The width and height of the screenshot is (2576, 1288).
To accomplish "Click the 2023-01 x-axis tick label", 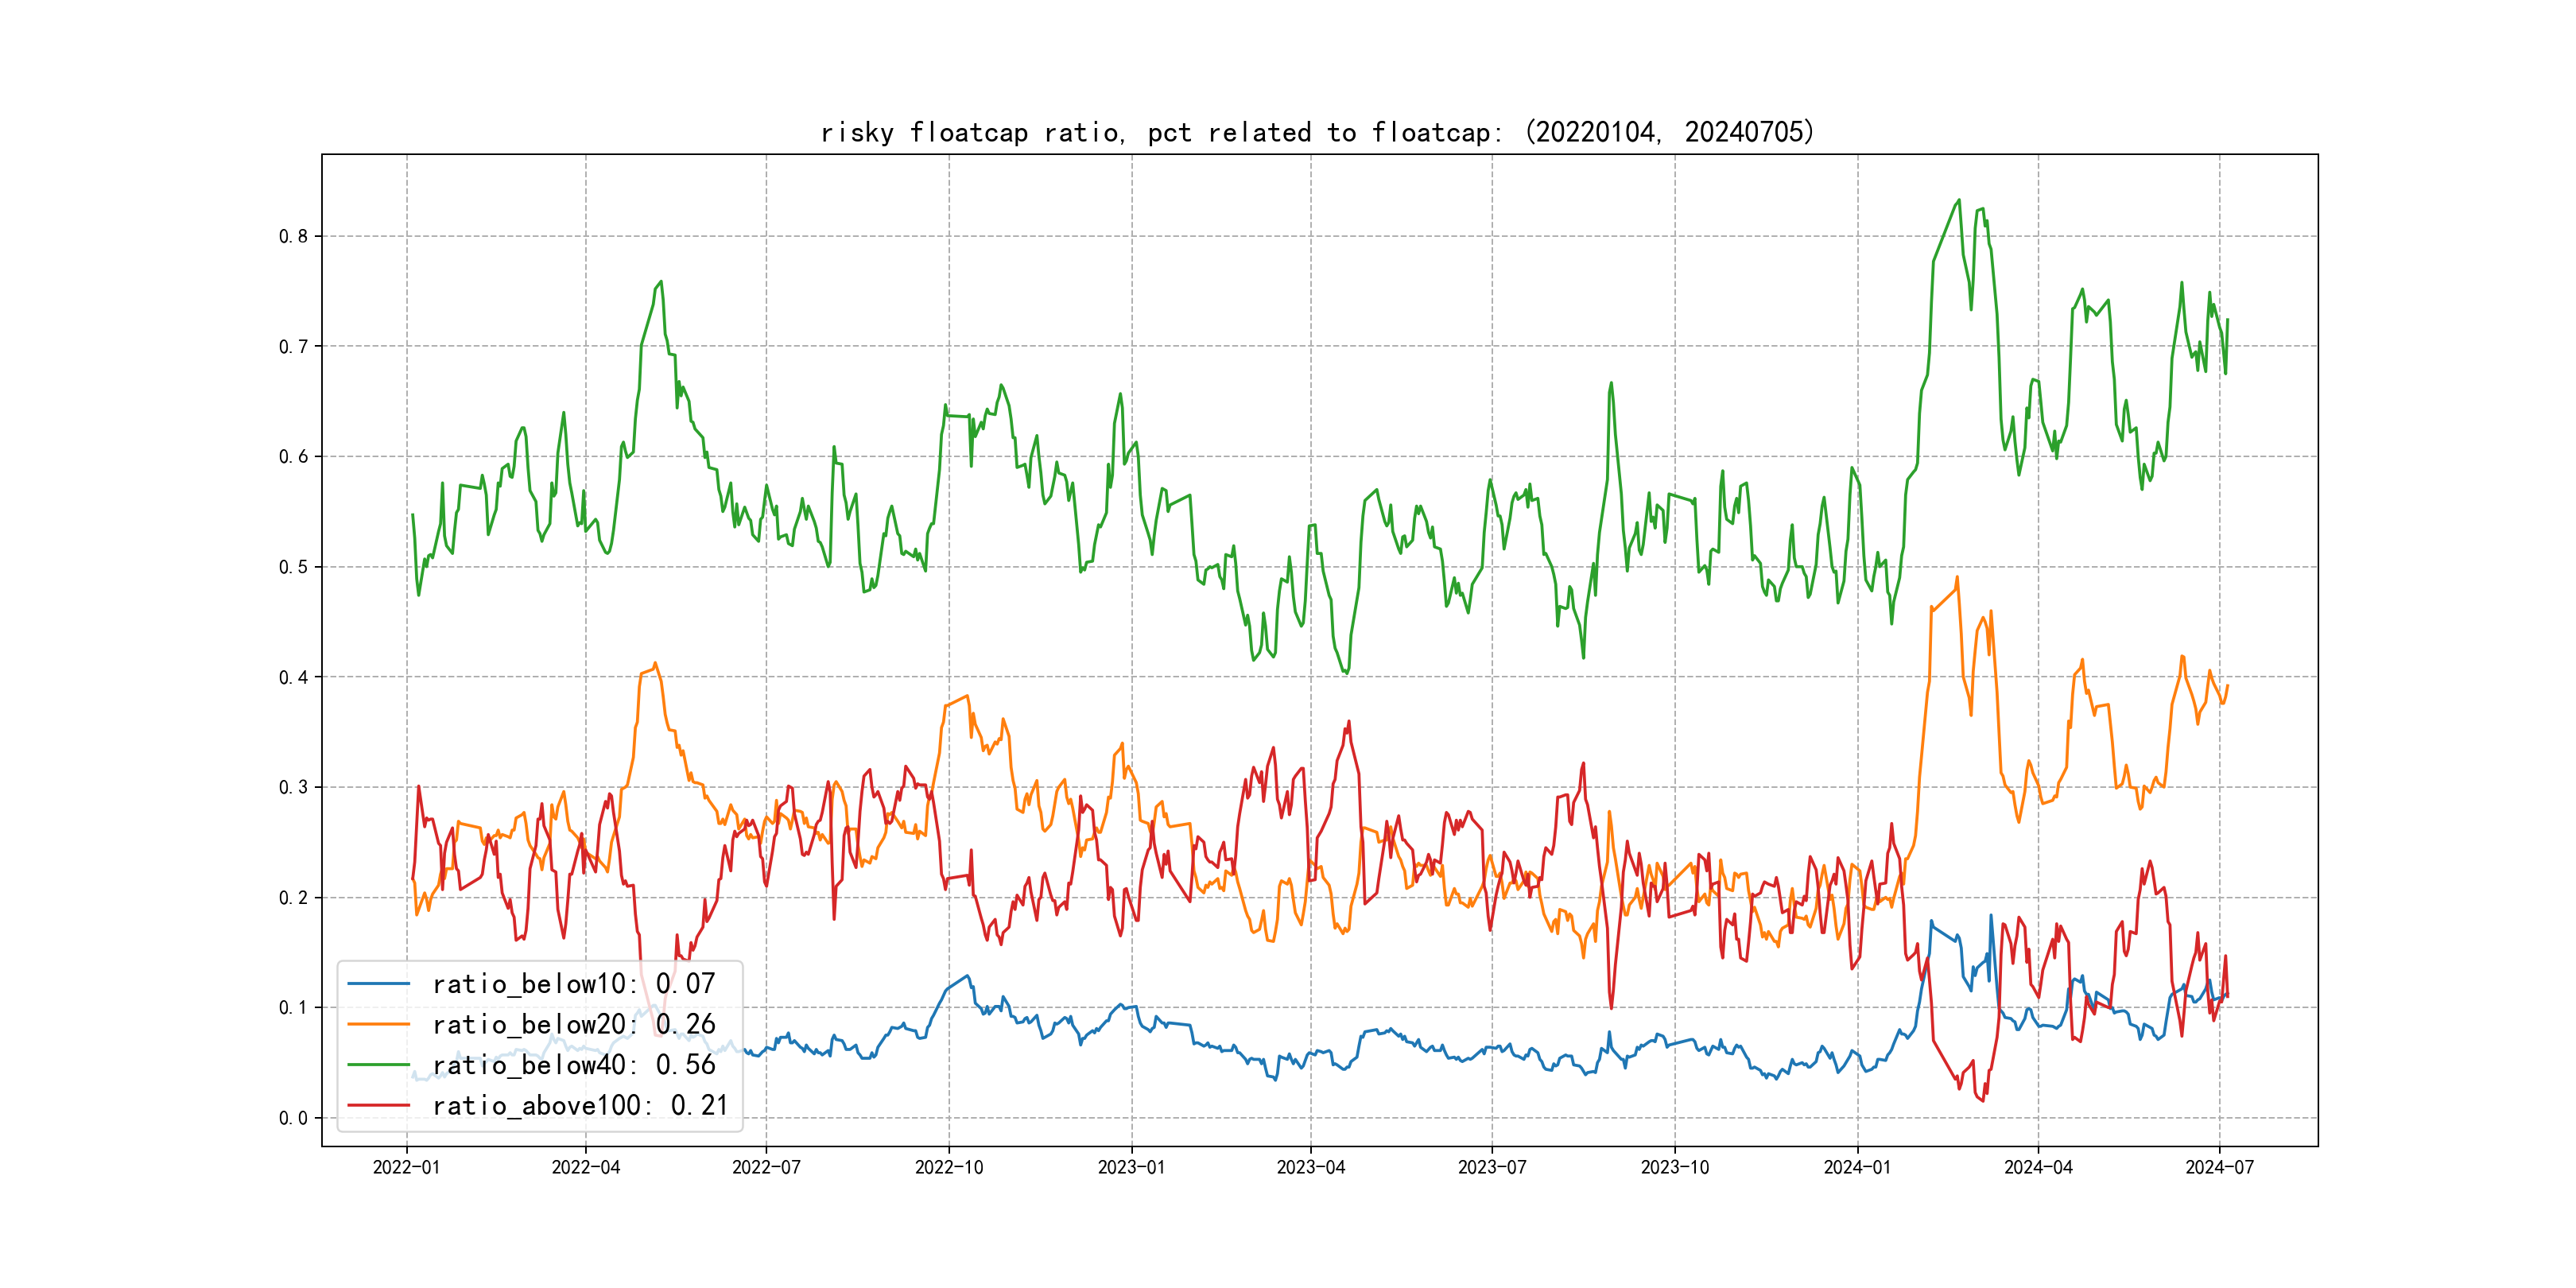I will click(x=1131, y=1167).
